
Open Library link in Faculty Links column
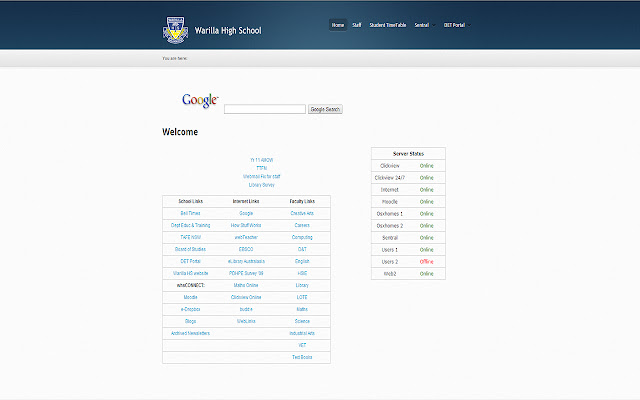tap(302, 285)
